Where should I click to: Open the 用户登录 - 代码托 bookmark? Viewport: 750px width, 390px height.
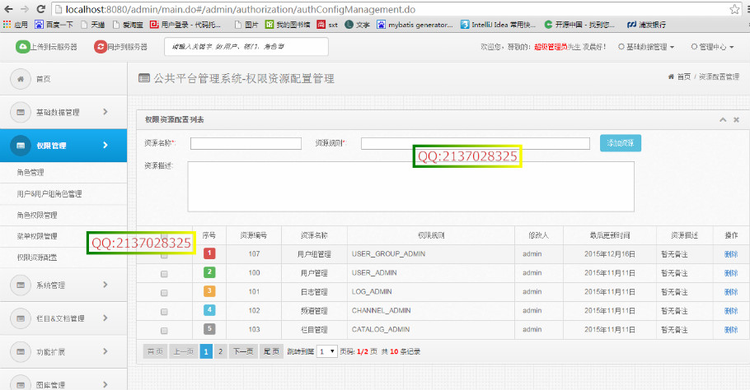186,24
